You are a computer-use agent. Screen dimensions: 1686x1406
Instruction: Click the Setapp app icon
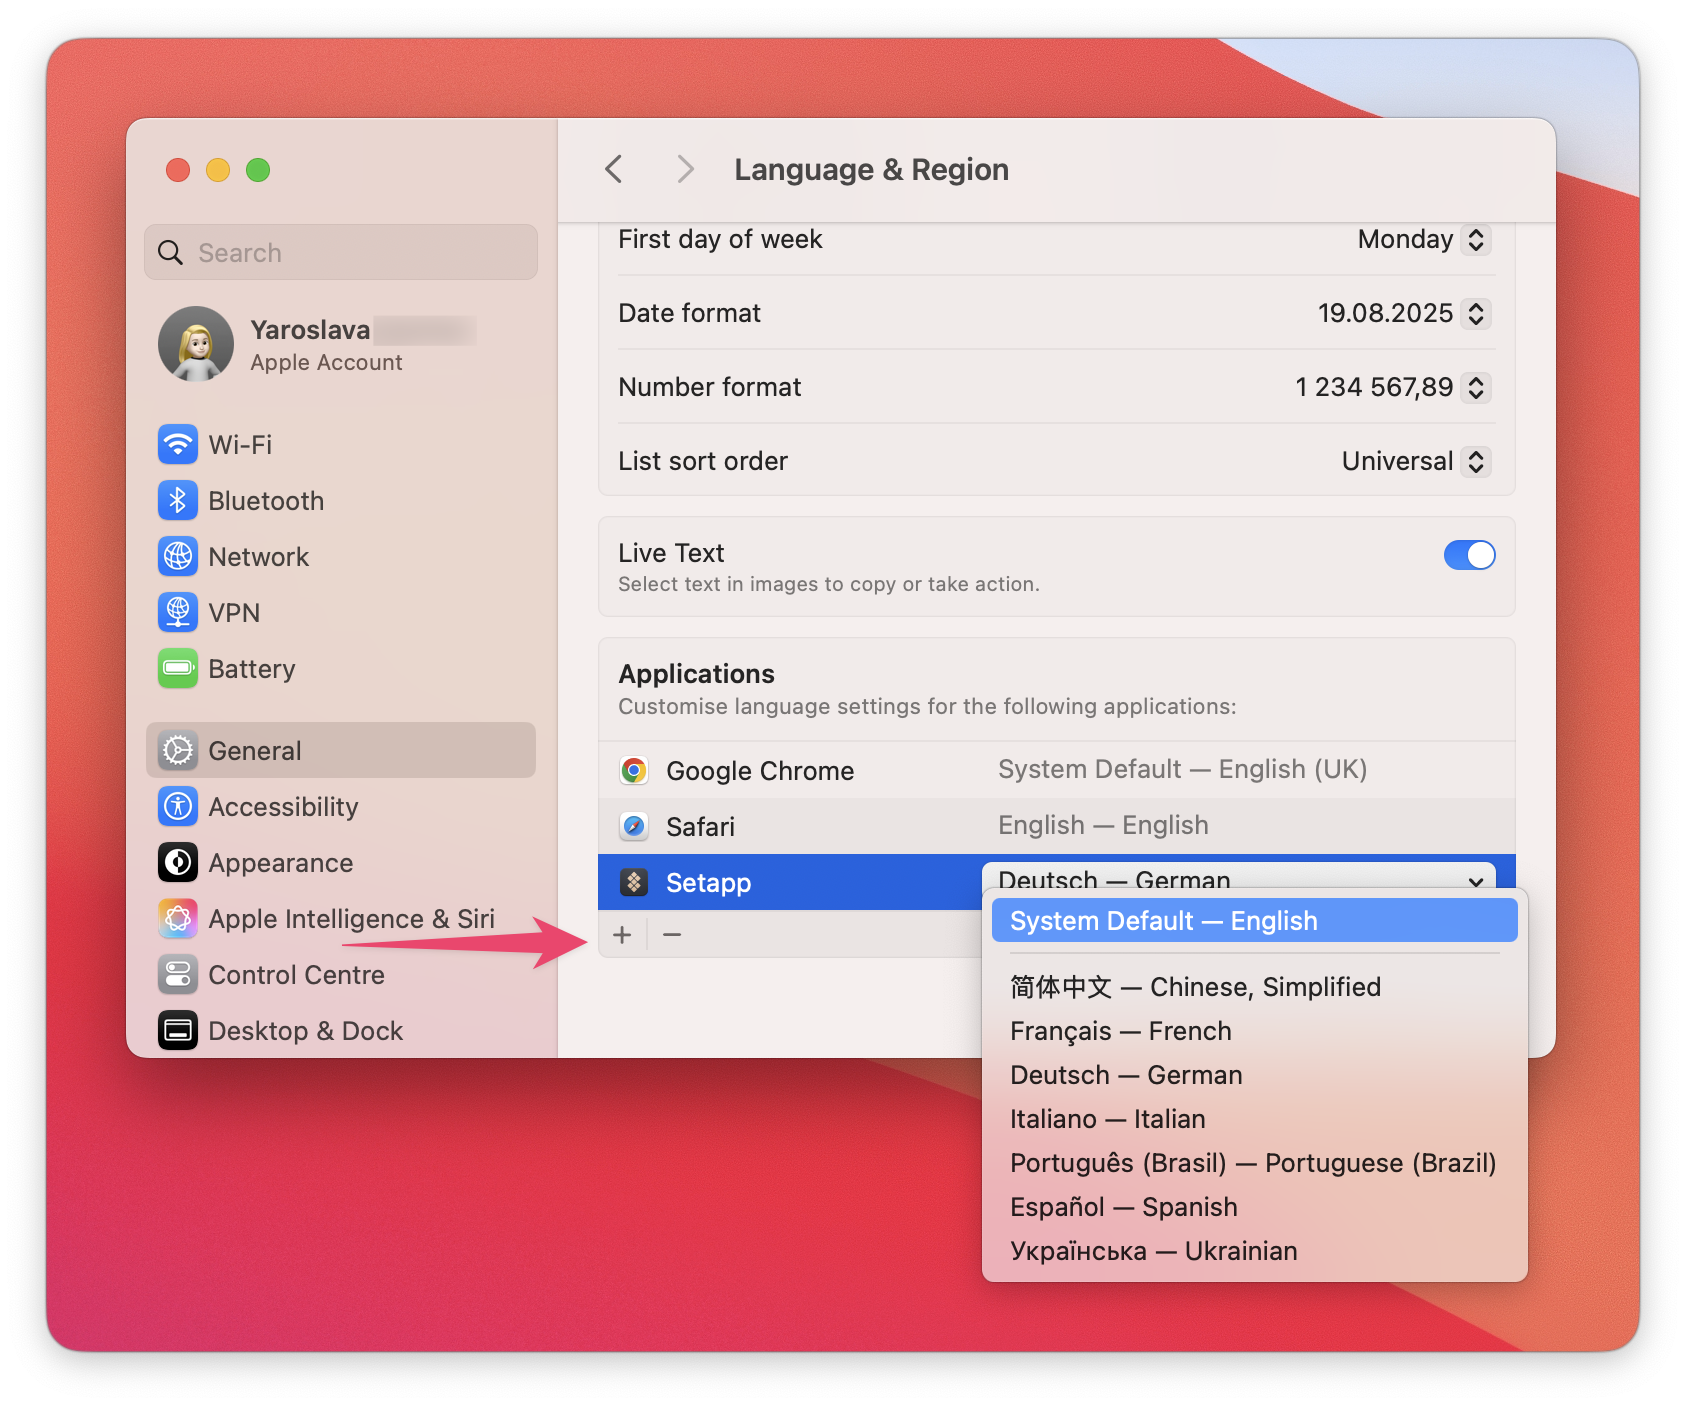(634, 882)
